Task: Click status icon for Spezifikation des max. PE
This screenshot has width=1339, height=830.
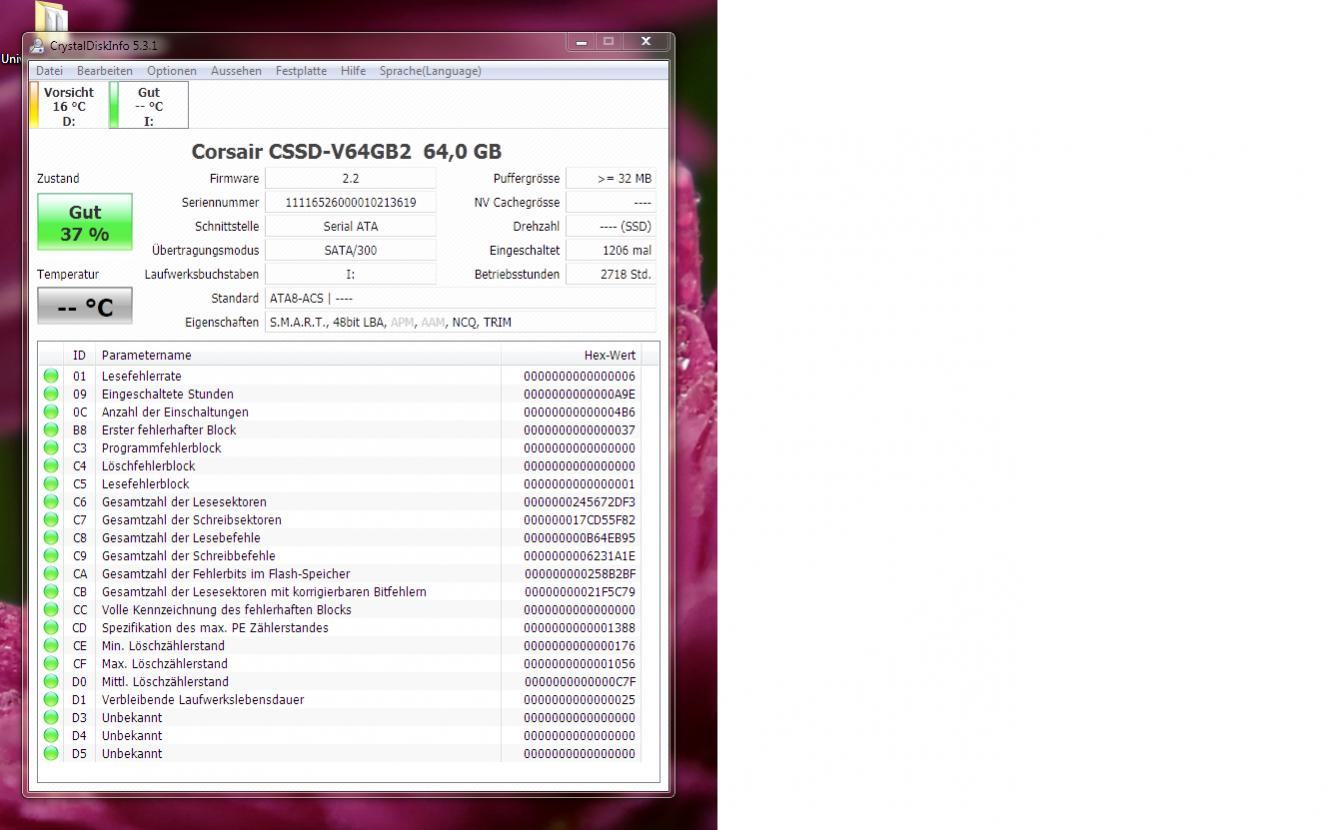Action: click(x=51, y=628)
